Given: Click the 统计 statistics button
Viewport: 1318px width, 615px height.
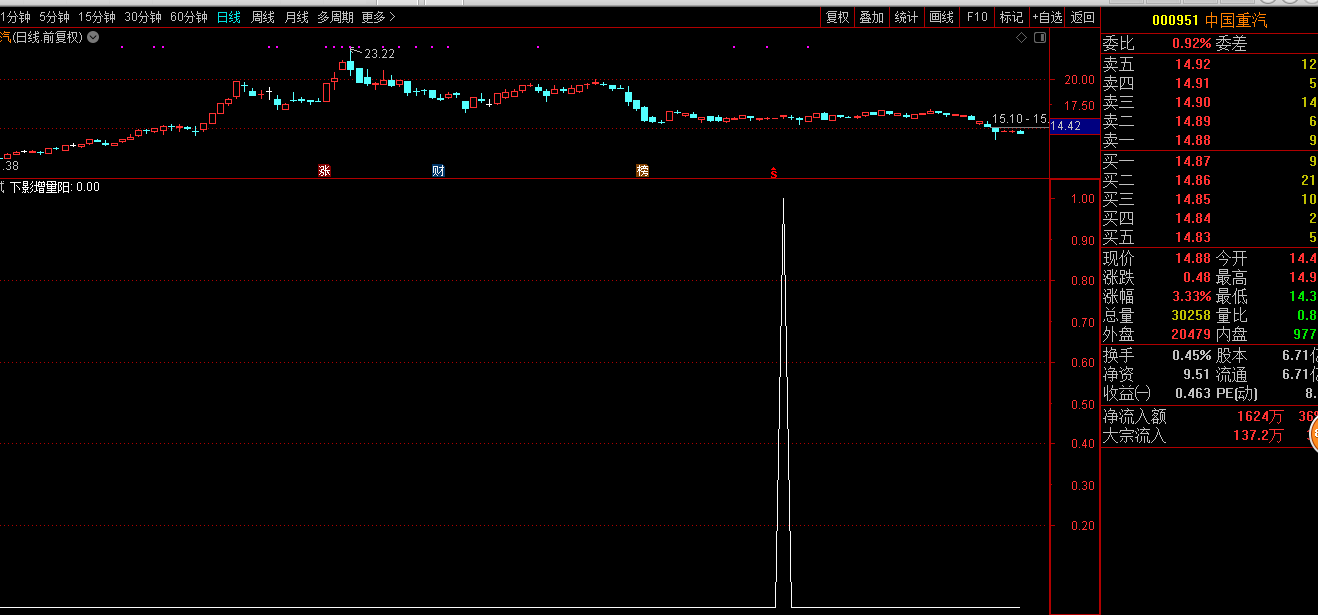Looking at the screenshot, I should click(x=906, y=17).
